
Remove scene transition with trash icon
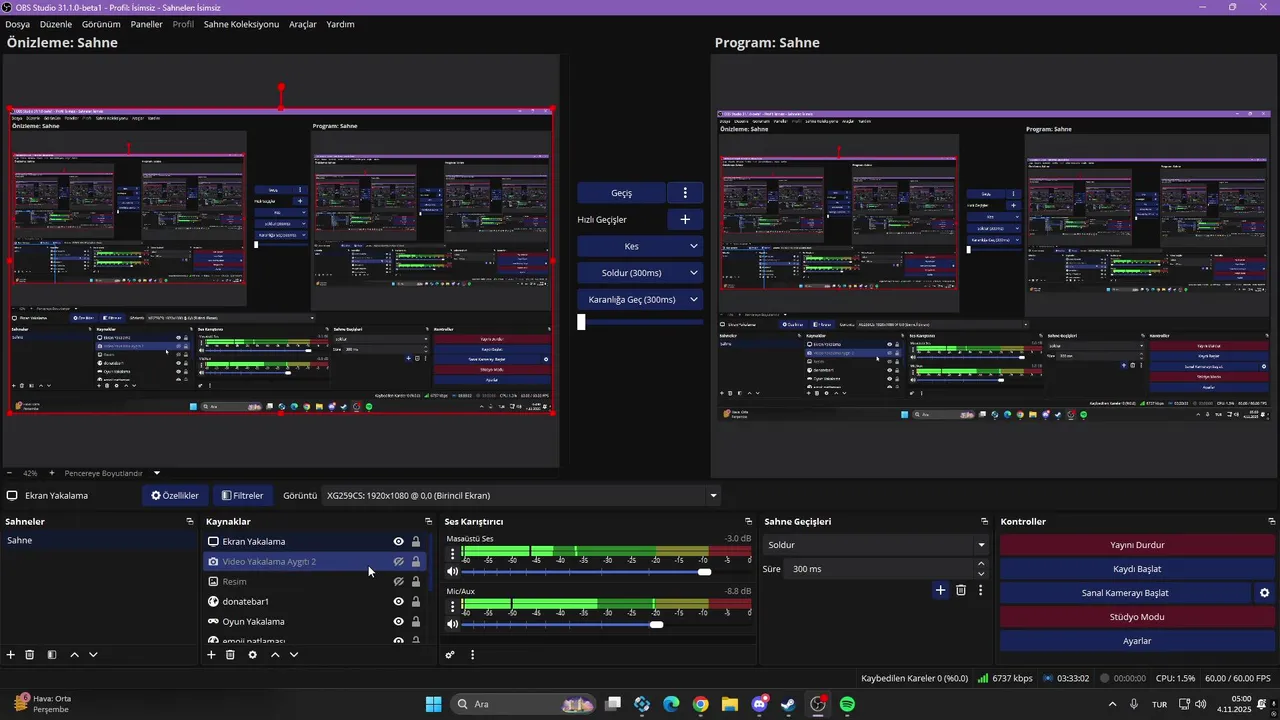[961, 590]
